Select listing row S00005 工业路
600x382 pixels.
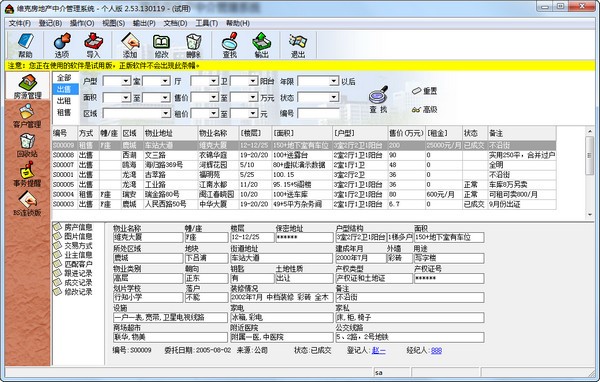304,184
